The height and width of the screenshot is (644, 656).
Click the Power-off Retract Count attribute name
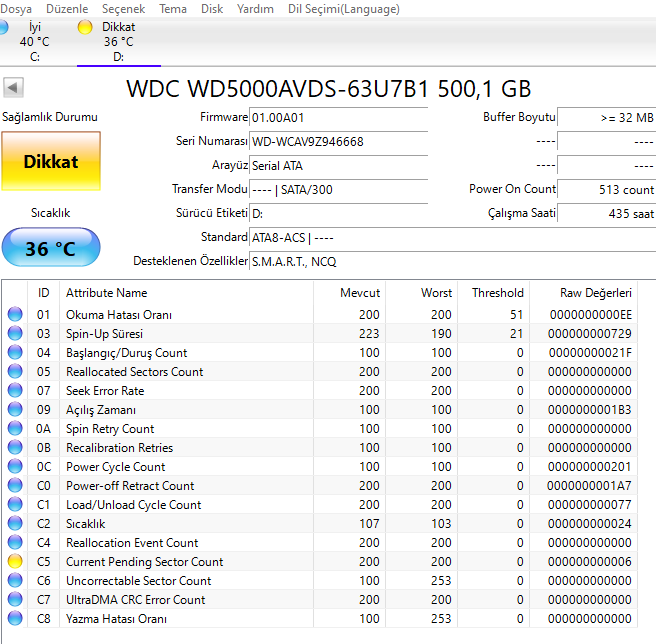point(130,486)
